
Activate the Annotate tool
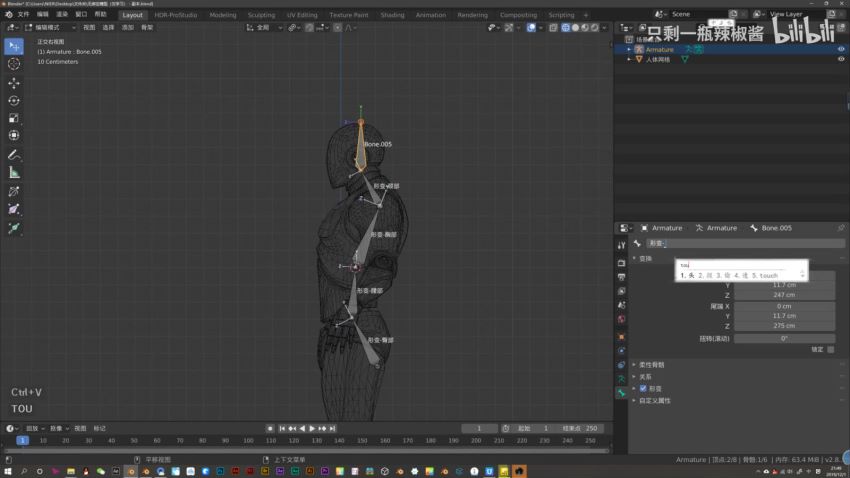[x=14, y=155]
